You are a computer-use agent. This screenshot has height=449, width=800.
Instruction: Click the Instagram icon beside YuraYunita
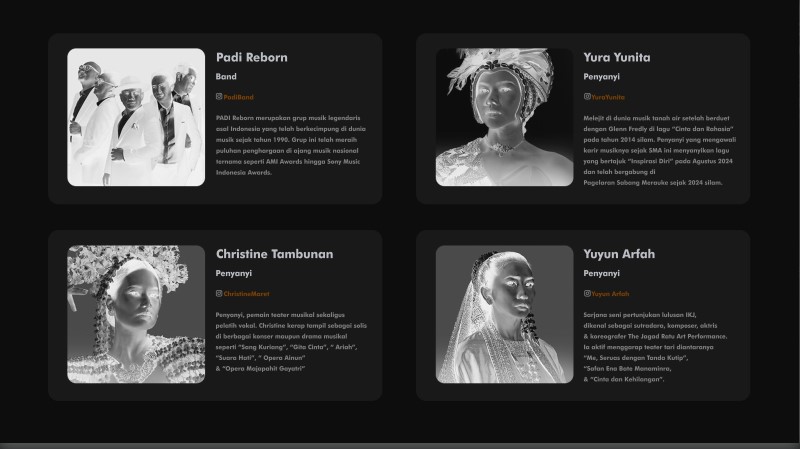pos(587,97)
